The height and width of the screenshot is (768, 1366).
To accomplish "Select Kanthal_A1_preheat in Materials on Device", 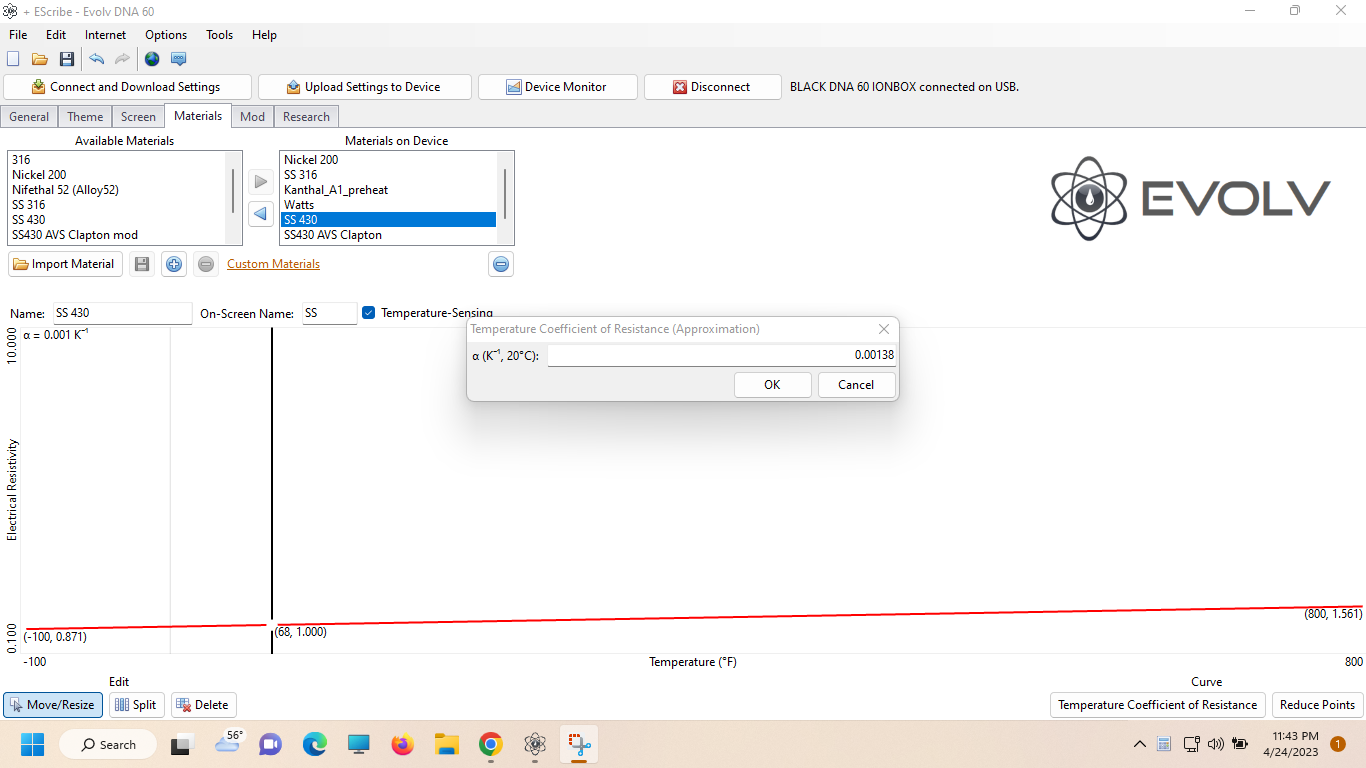I will tap(336, 190).
